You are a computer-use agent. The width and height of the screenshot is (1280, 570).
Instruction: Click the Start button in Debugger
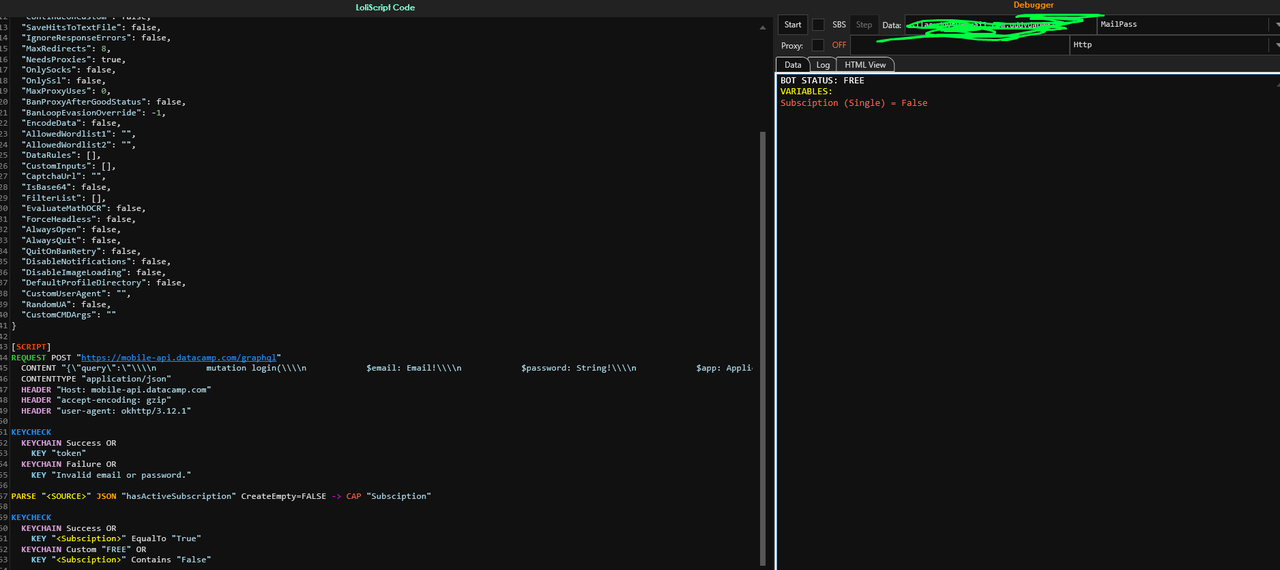pyautogui.click(x=793, y=24)
